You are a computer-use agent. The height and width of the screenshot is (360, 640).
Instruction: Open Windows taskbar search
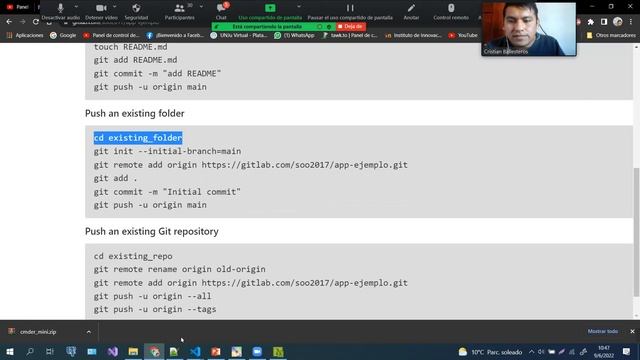click(30, 351)
